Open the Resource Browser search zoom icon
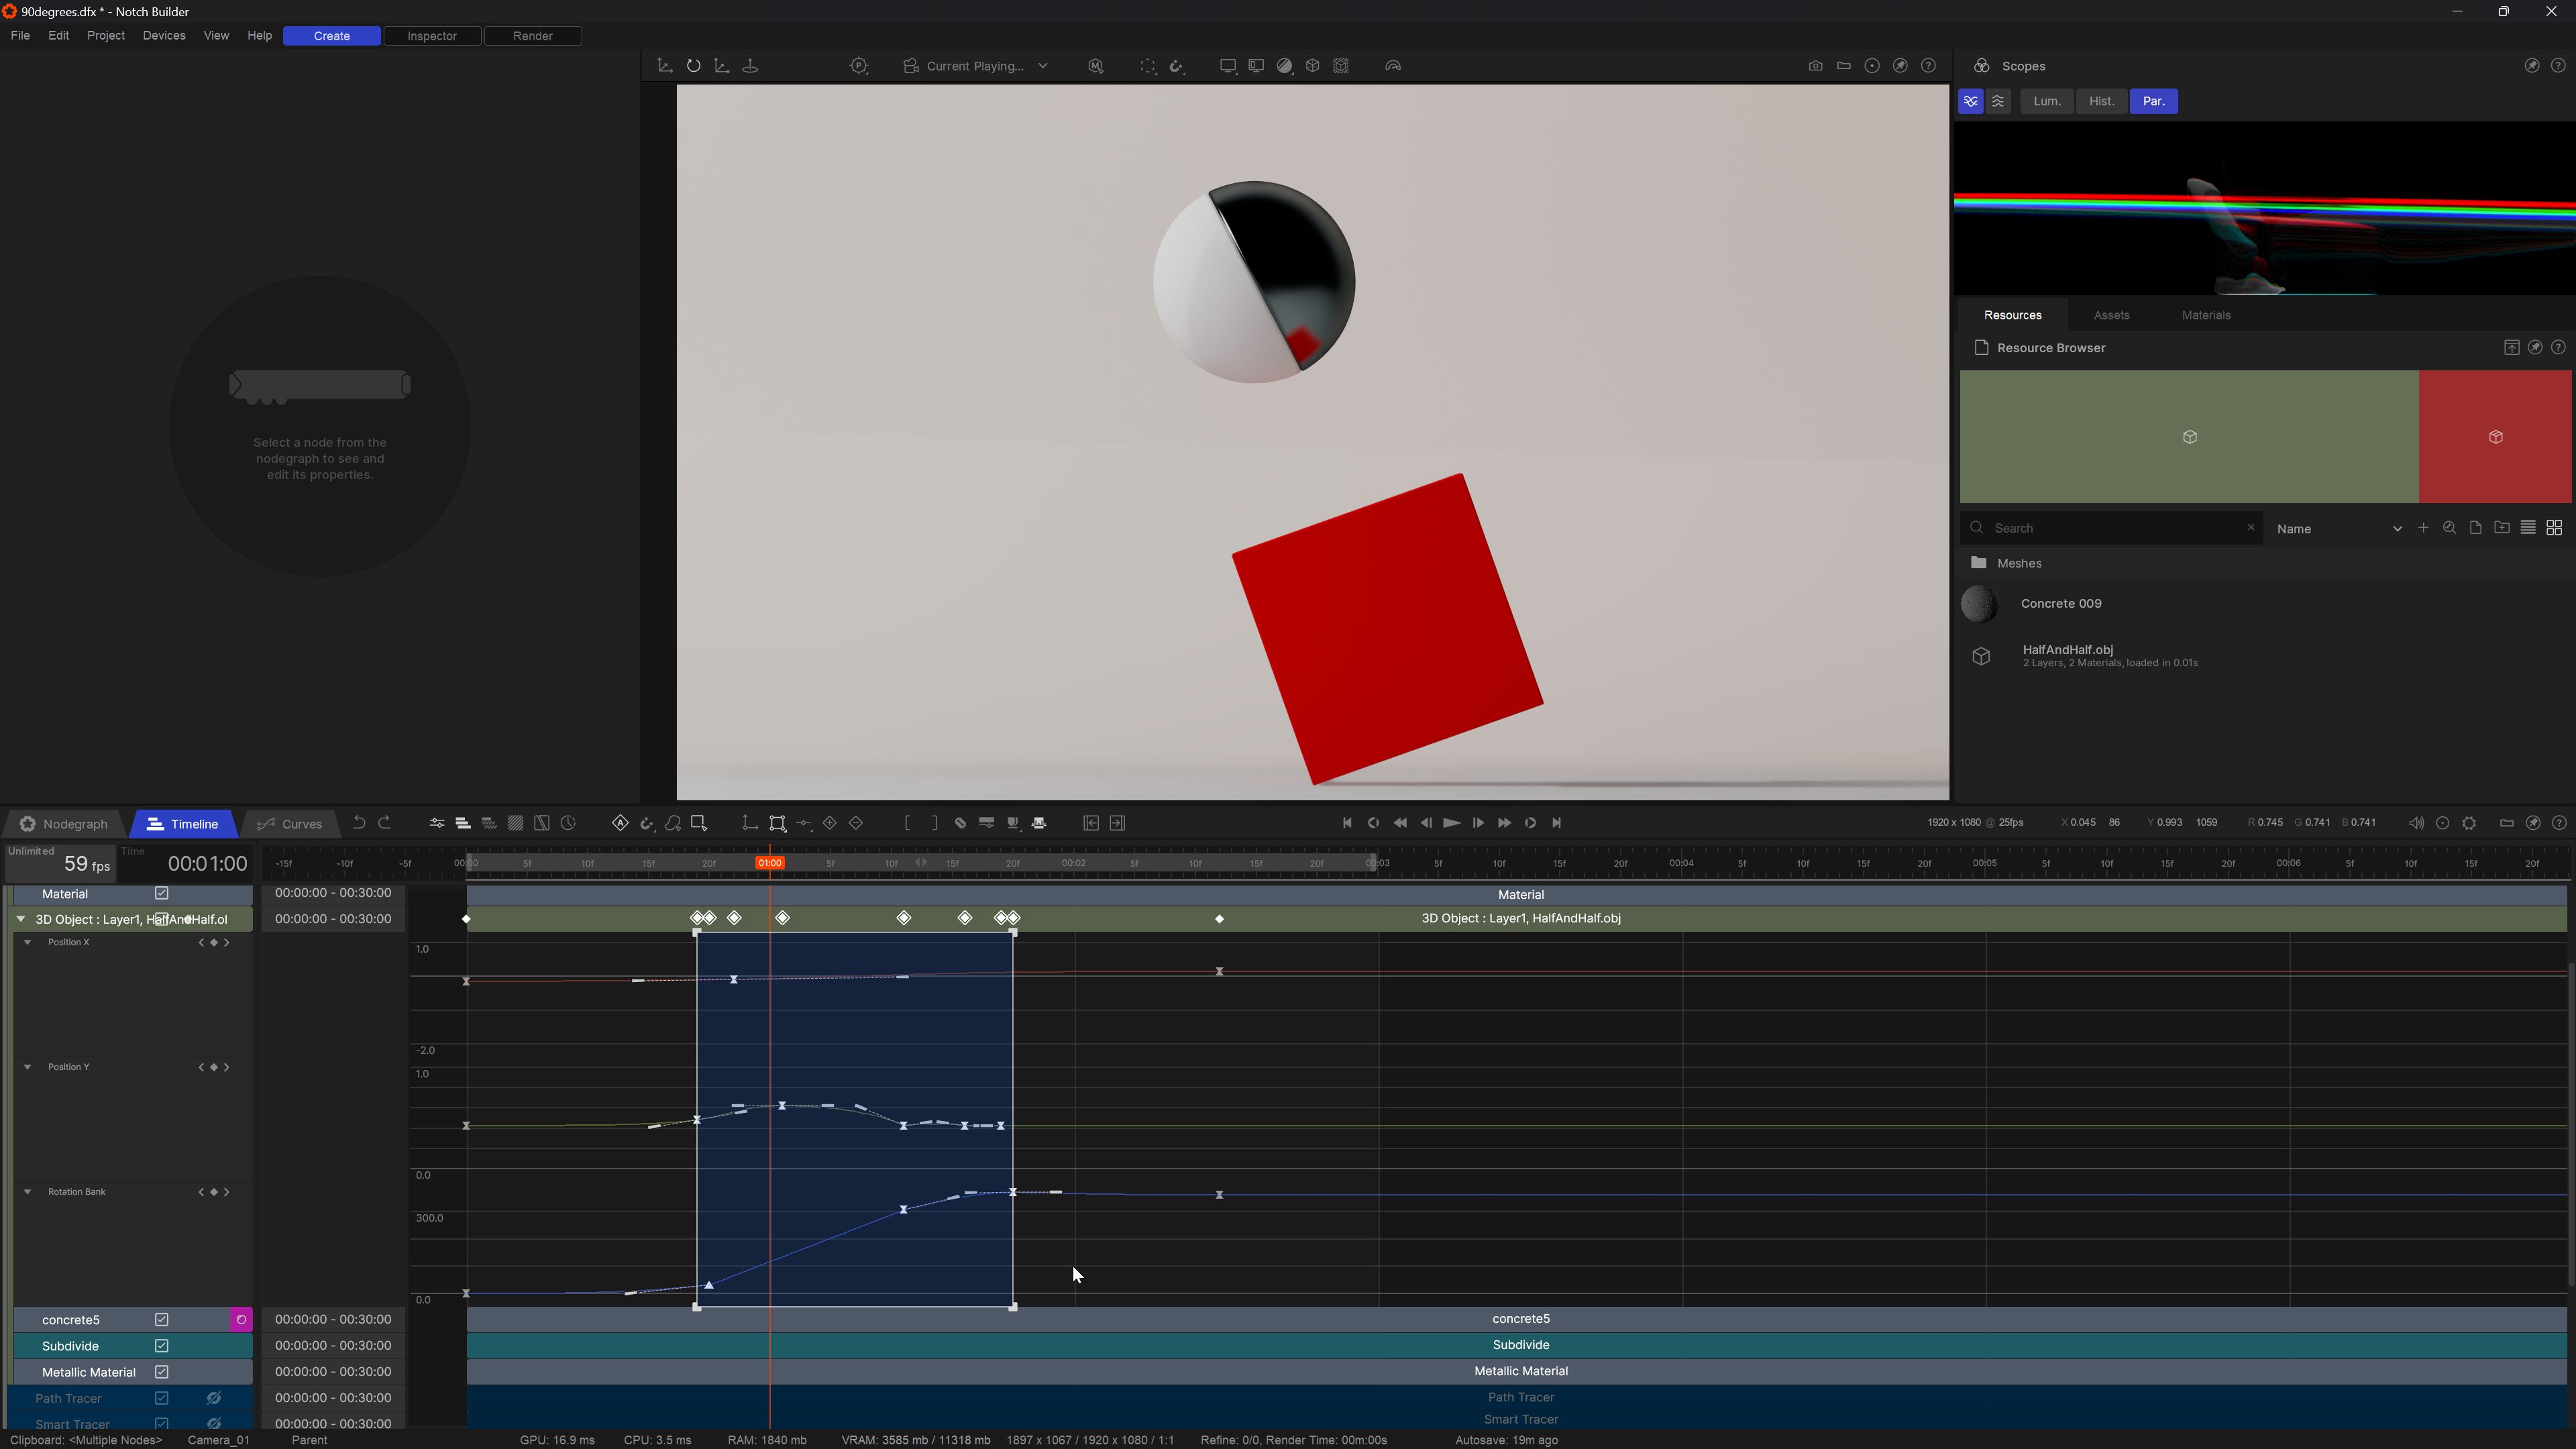 (x=2449, y=528)
